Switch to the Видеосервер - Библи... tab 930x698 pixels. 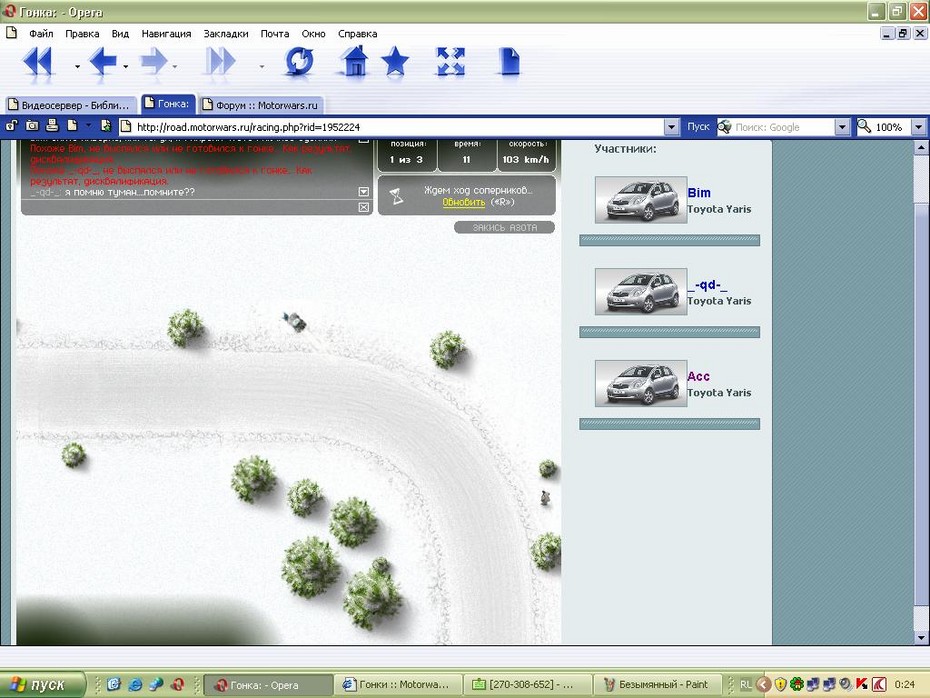pos(71,105)
